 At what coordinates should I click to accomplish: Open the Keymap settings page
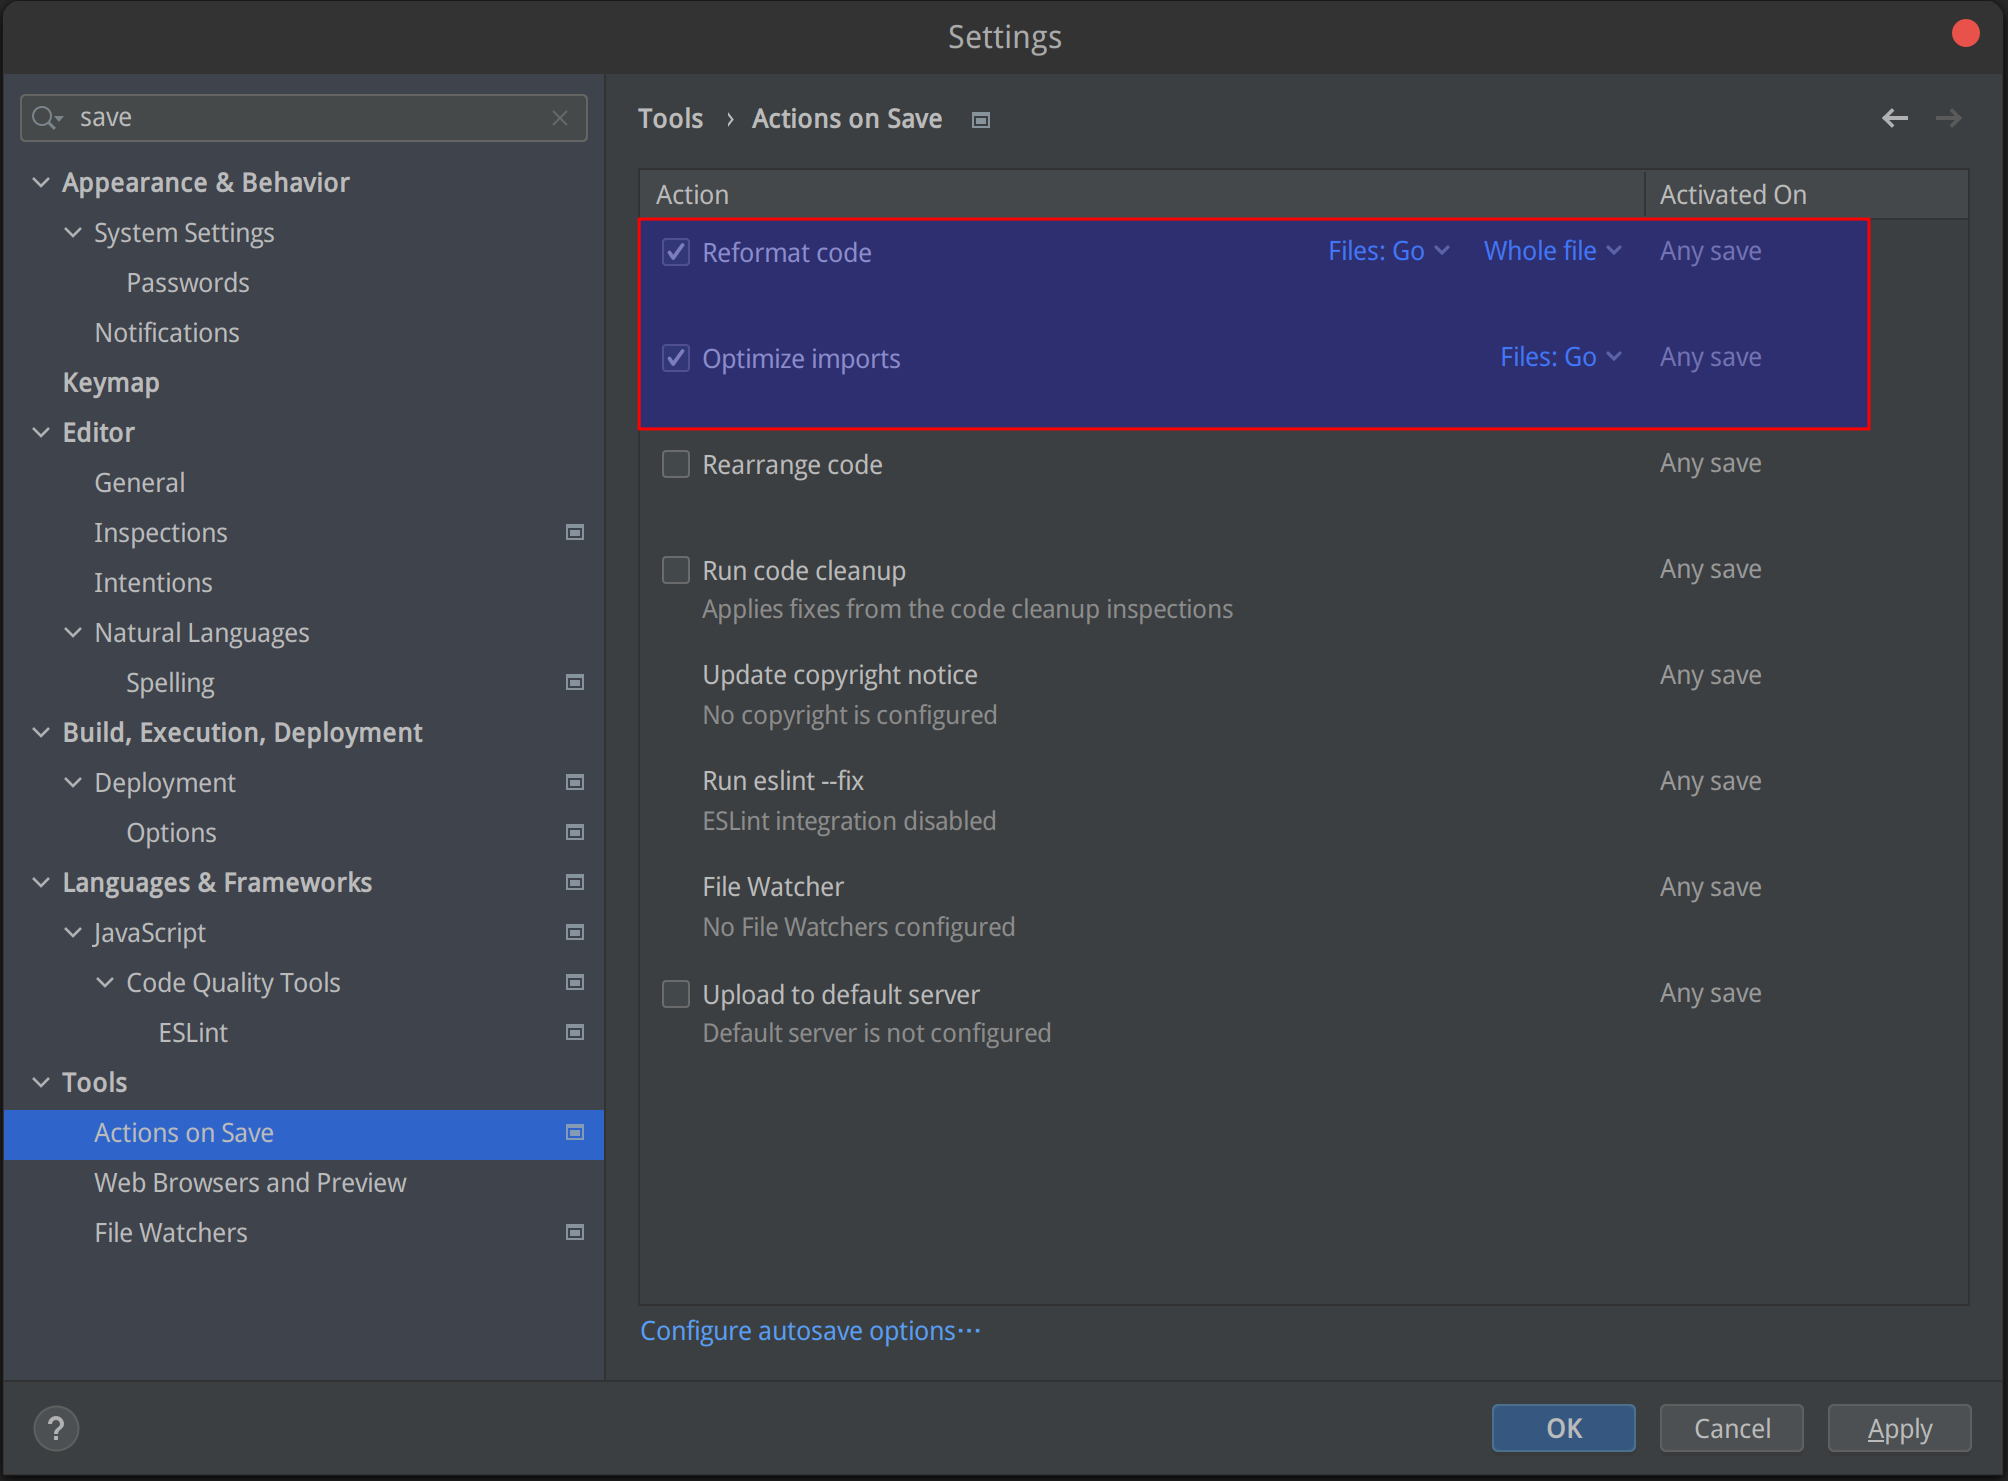pyautogui.click(x=111, y=382)
